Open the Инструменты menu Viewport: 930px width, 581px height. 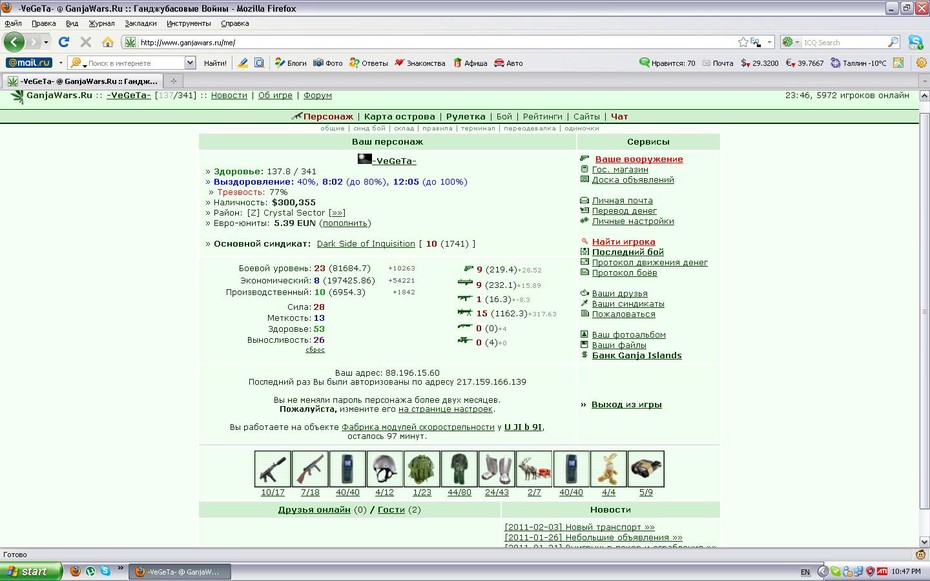coord(189,24)
